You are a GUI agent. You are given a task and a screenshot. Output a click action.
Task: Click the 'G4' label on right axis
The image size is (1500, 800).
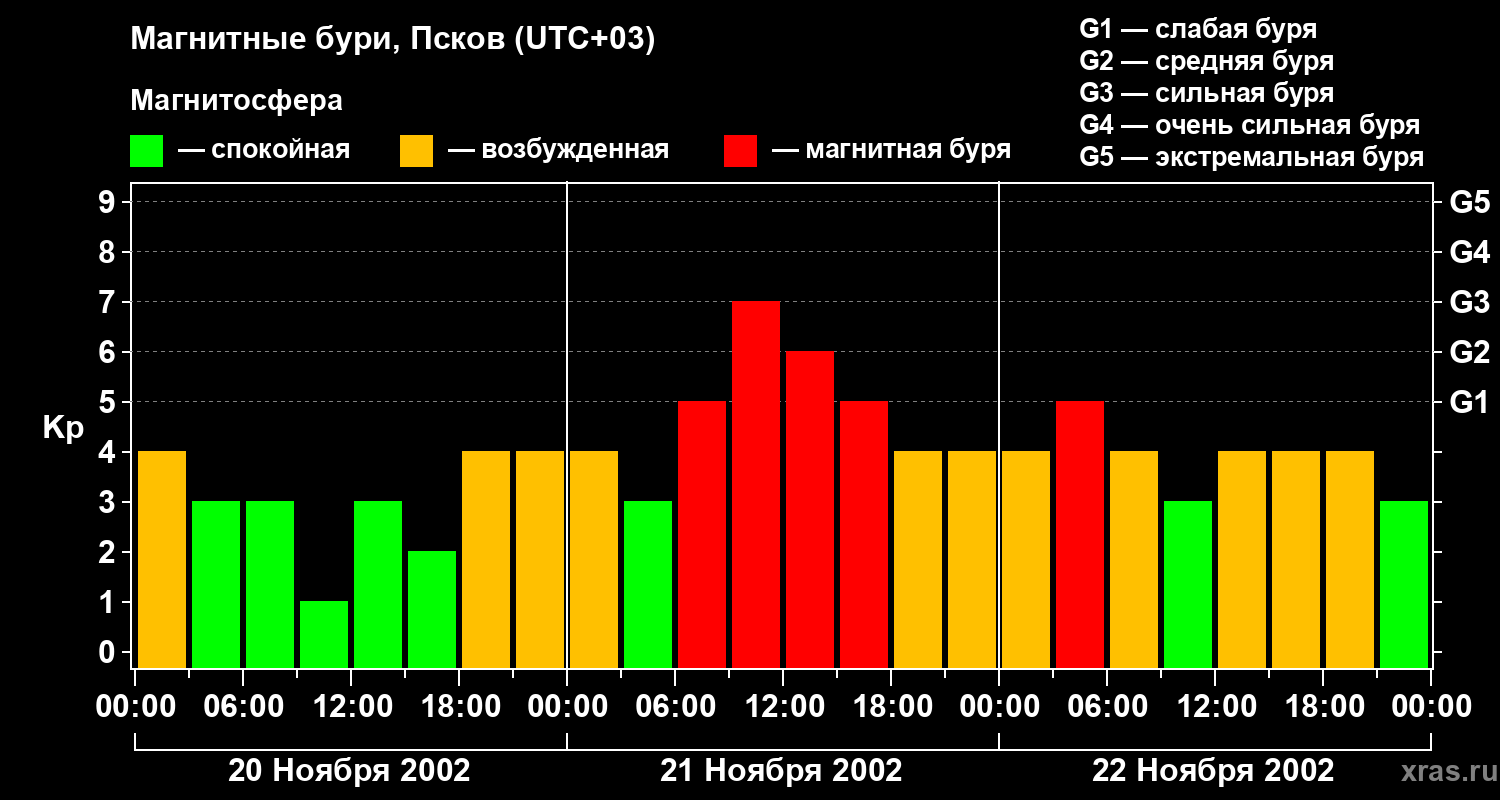click(1469, 253)
